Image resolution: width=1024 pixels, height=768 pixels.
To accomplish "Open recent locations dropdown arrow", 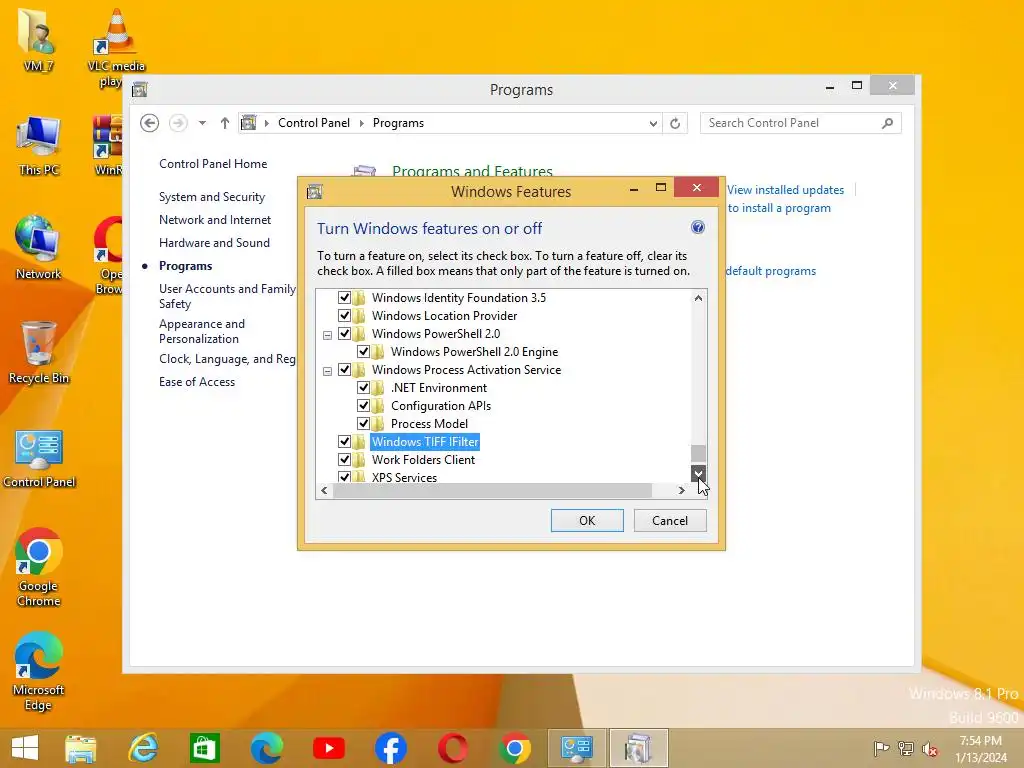I will [x=202, y=123].
